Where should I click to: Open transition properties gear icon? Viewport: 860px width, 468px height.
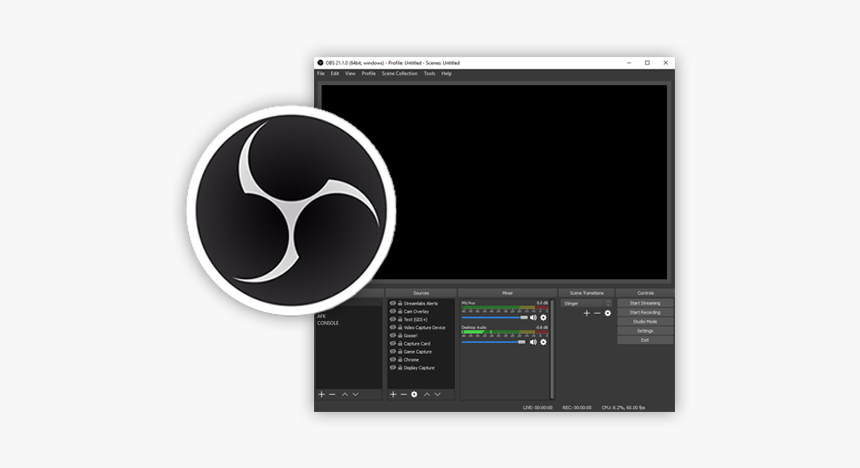tap(608, 313)
